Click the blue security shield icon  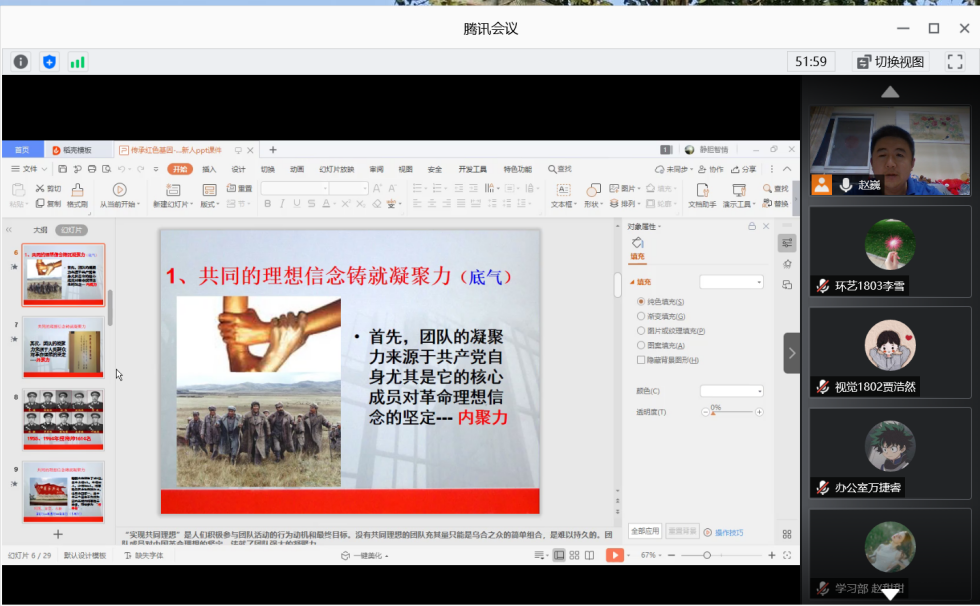point(49,61)
